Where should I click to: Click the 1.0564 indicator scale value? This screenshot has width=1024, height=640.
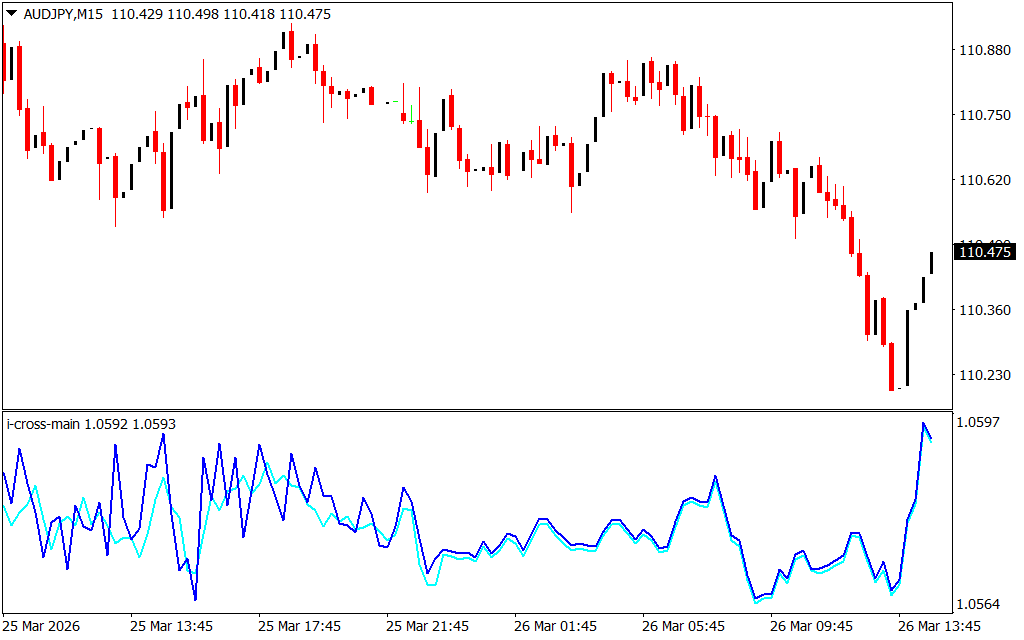pyautogui.click(x=979, y=604)
